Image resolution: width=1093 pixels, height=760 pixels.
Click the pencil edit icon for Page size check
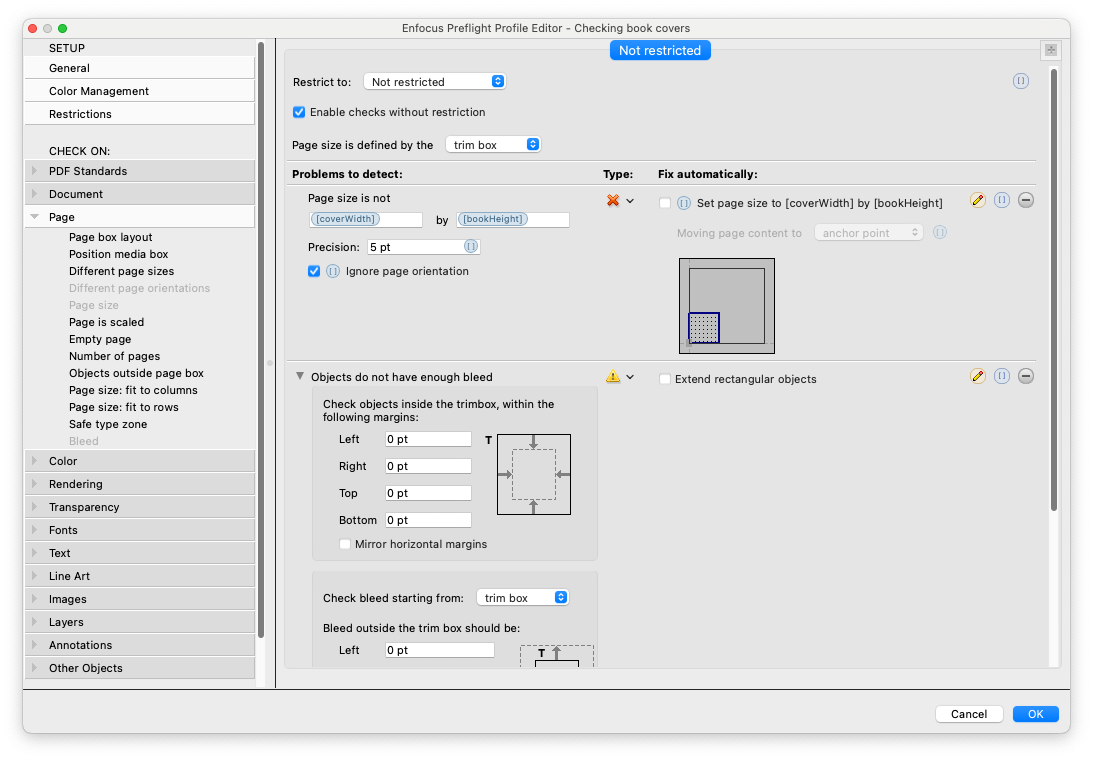coord(977,200)
